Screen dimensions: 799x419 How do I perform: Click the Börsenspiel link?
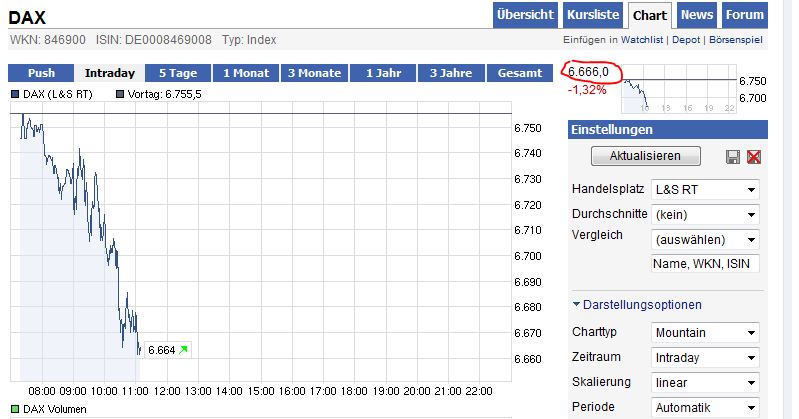(736, 40)
